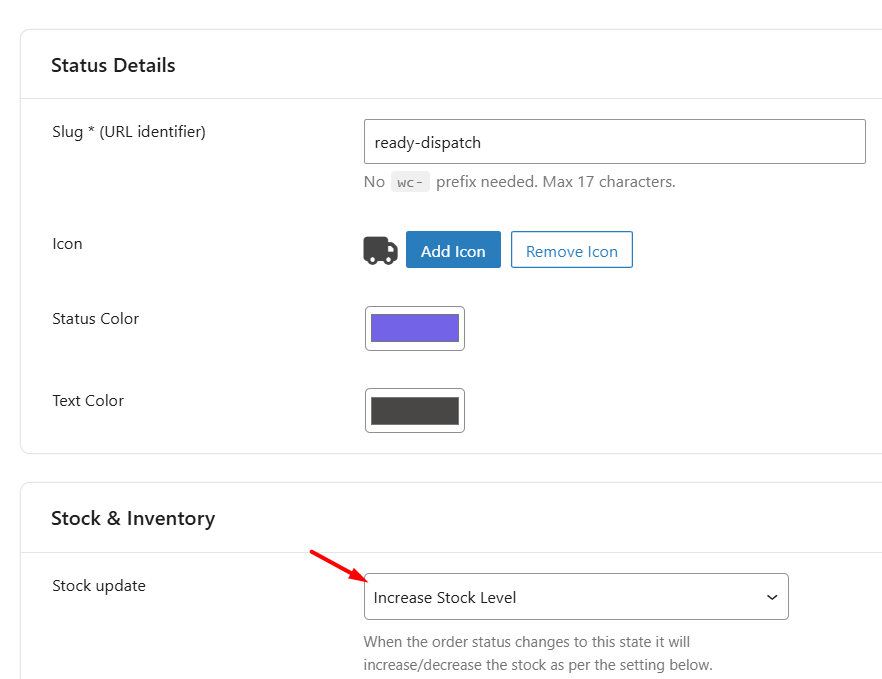This screenshot has width=882, height=679.
Task: Click the wc- code badge
Action: pyautogui.click(x=410, y=182)
